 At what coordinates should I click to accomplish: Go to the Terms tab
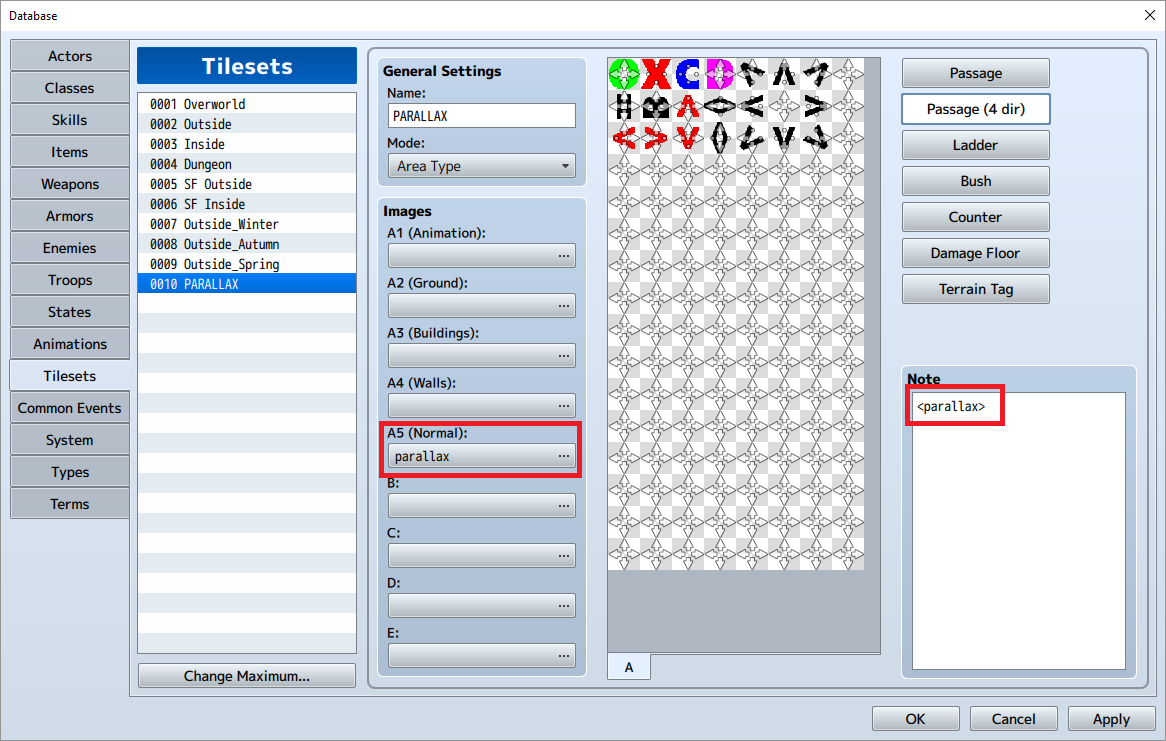tap(70, 504)
